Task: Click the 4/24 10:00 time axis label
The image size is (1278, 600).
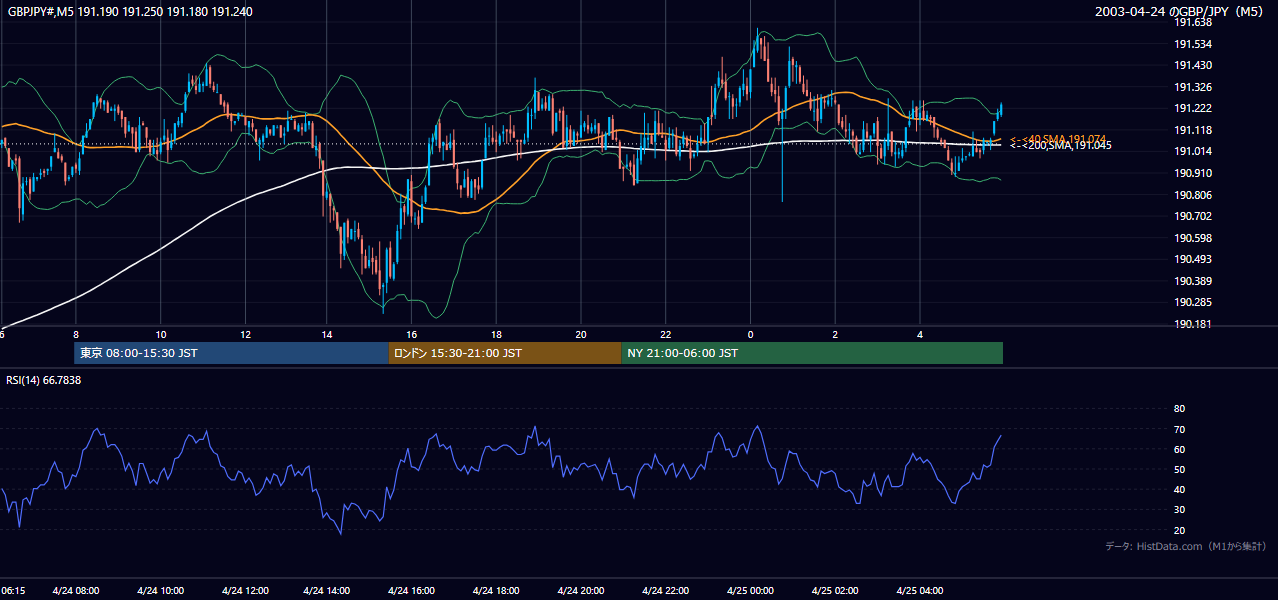Action: coord(160,591)
